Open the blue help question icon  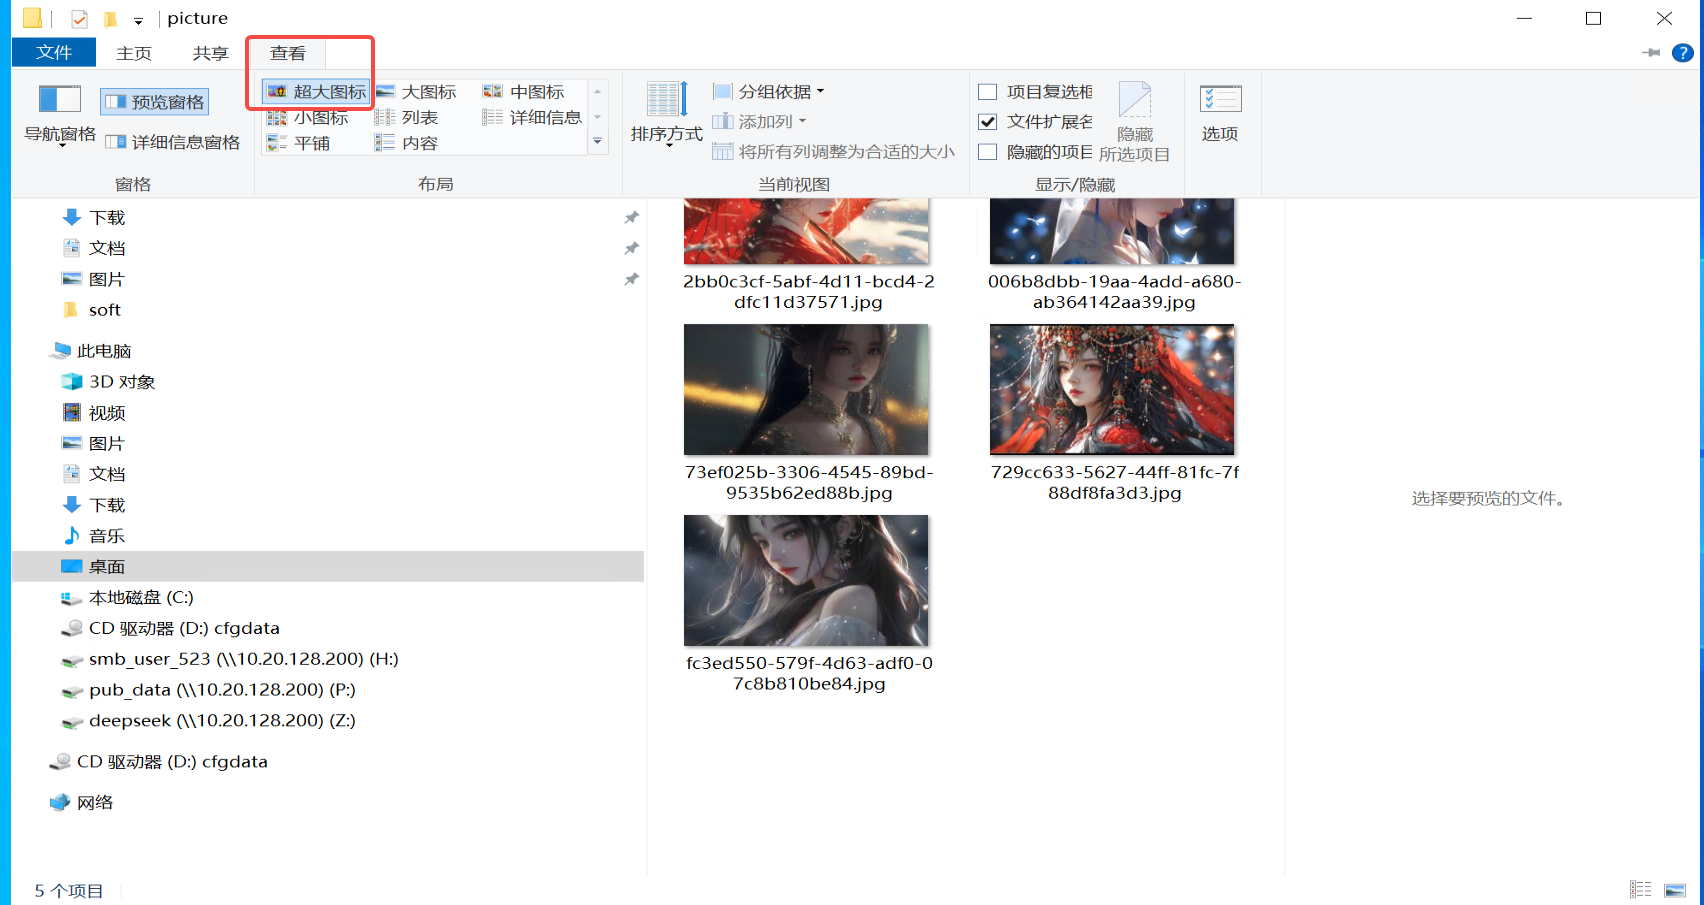(1683, 53)
